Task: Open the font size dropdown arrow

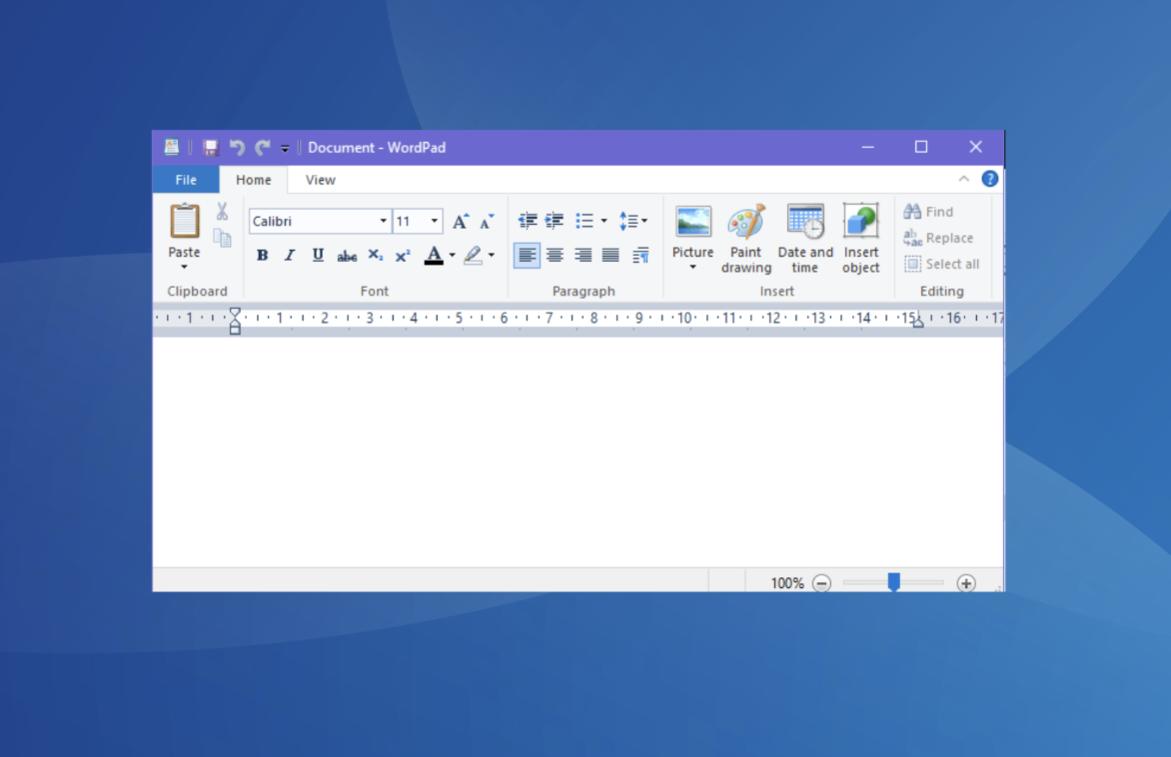Action: pyautogui.click(x=434, y=221)
